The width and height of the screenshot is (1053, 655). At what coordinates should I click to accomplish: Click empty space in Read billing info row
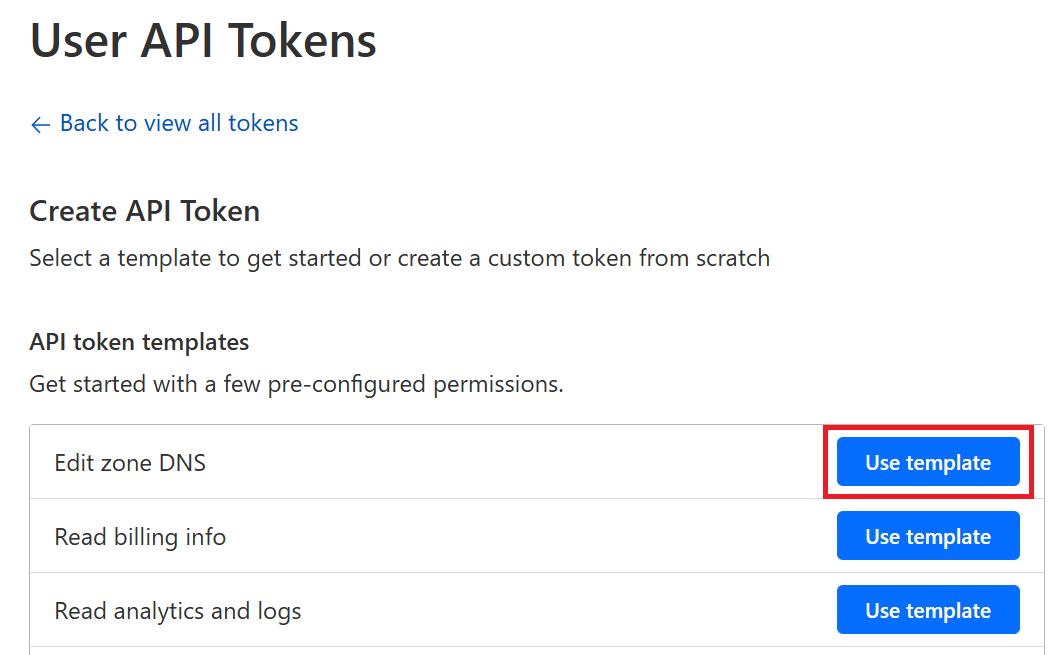tap(500, 537)
